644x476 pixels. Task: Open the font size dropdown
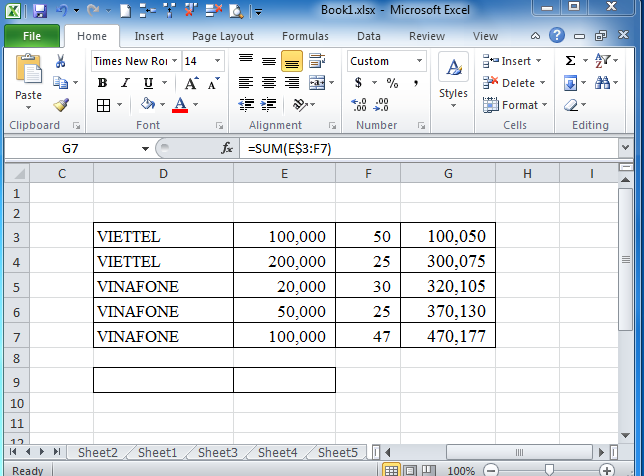pyautogui.click(x=217, y=61)
